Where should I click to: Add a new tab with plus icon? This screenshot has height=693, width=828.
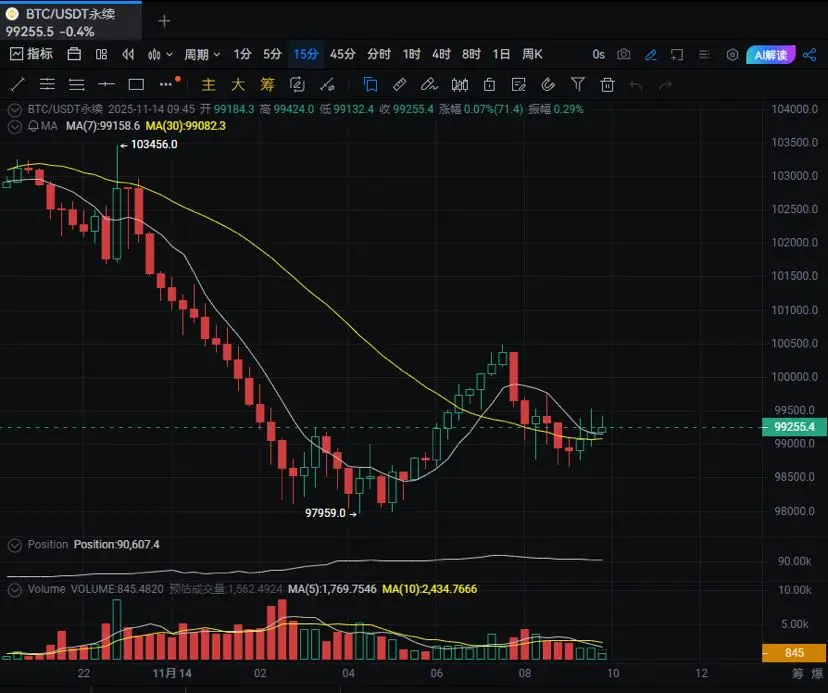(x=164, y=21)
